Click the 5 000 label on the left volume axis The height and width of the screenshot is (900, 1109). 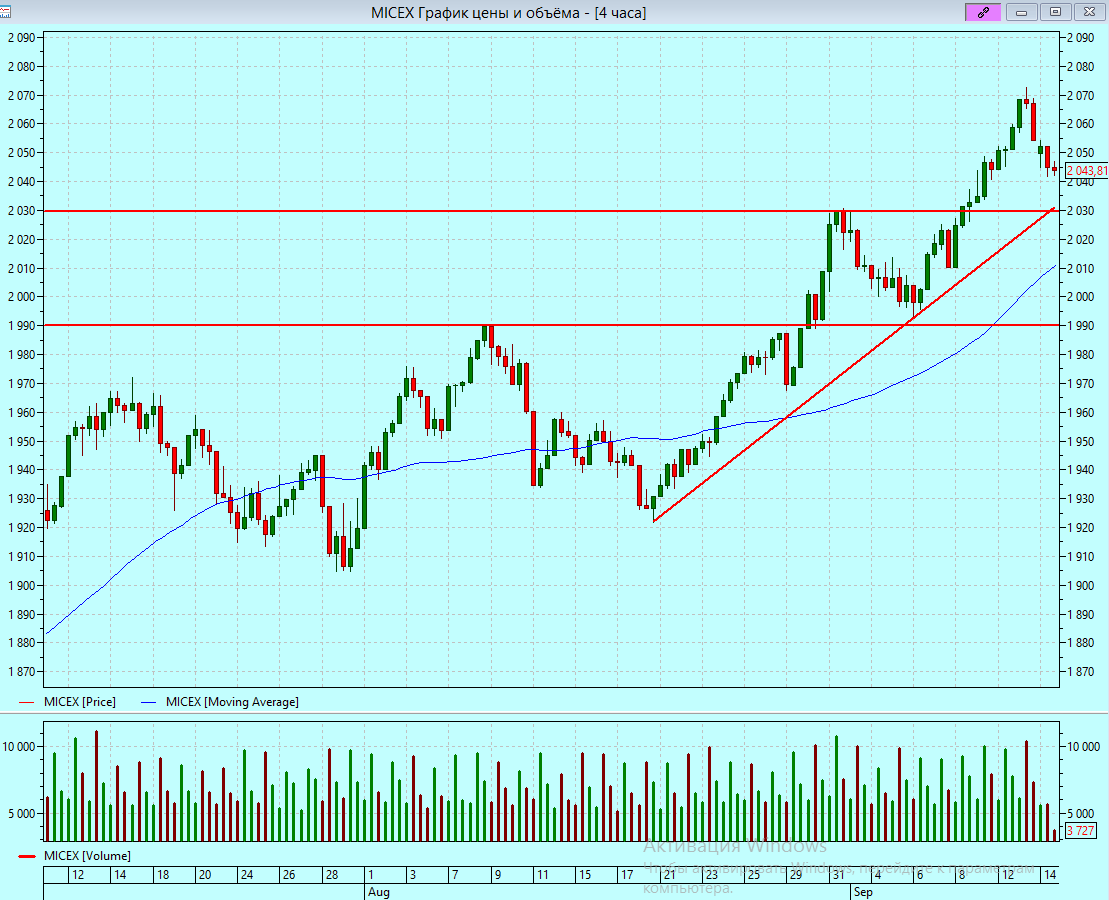(21, 814)
